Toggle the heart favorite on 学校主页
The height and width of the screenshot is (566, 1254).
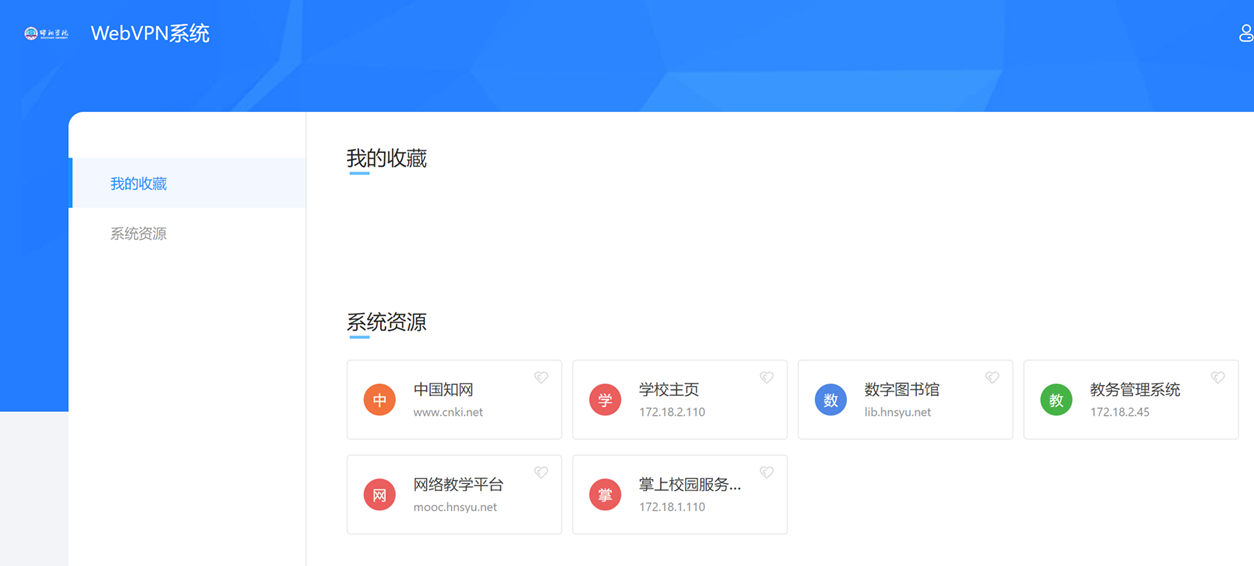click(x=767, y=378)
